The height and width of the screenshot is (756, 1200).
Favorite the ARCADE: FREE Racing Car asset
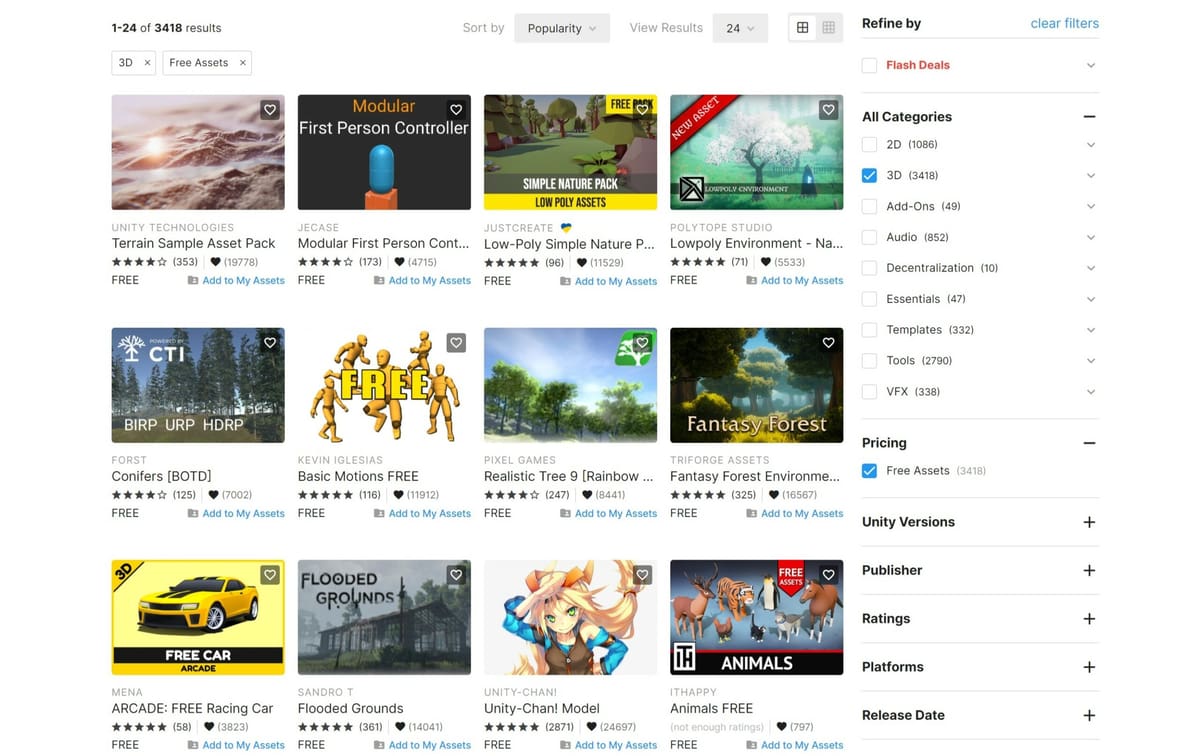269,575
